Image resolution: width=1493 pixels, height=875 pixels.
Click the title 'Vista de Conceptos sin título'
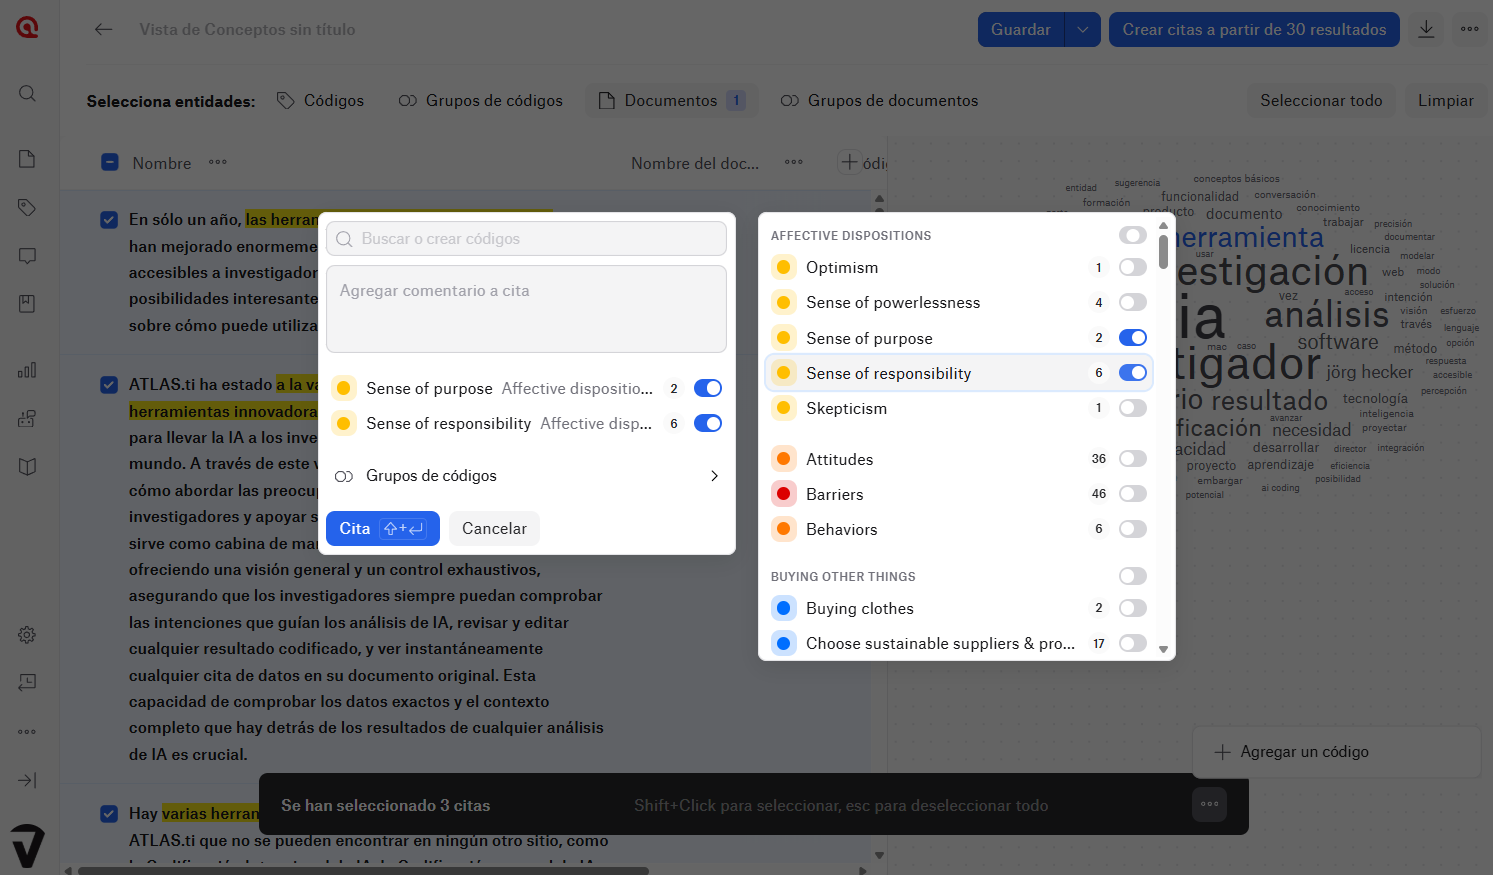(247, 29)
